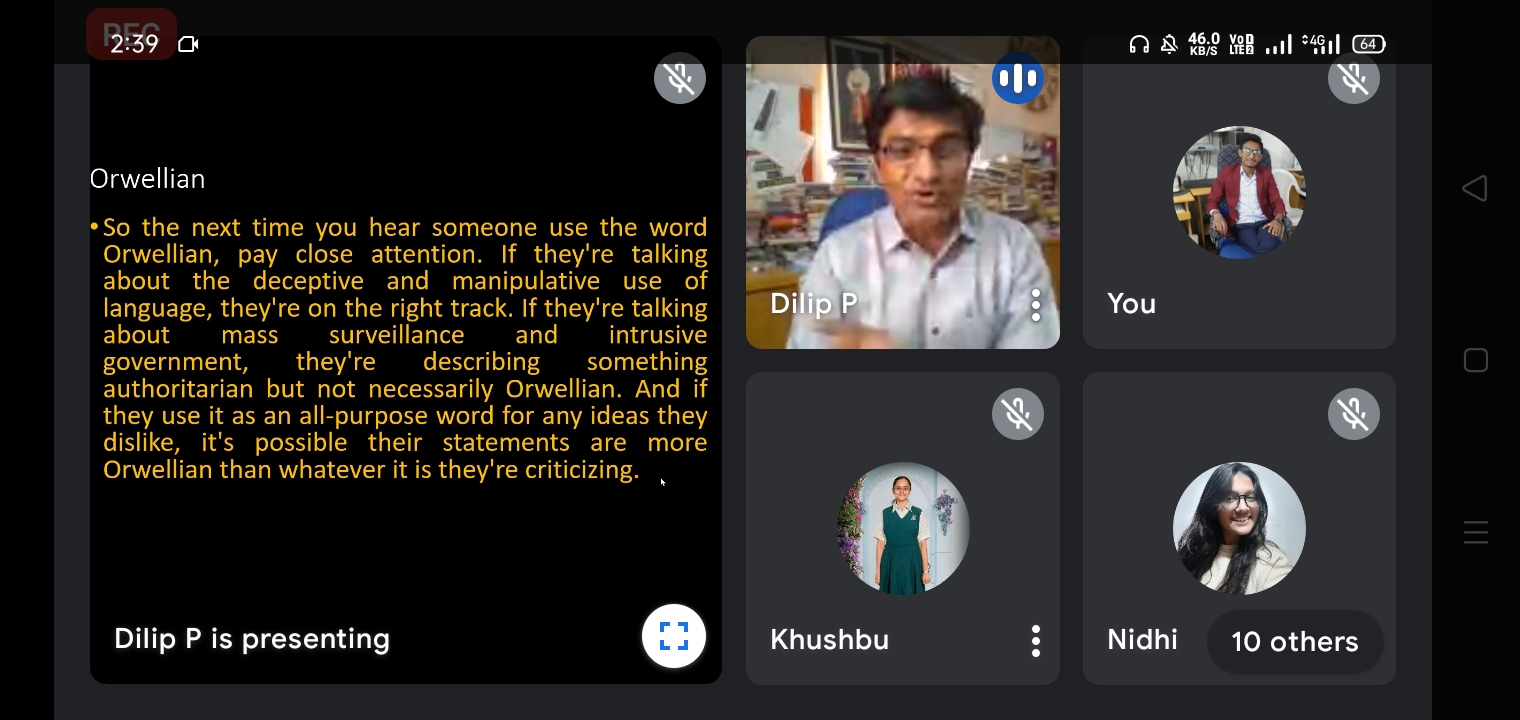Tap the muted microphone icon on your own tile
Image resolution: width=1520 pixels, height=720 pixels.
[x=1354, y=78]
